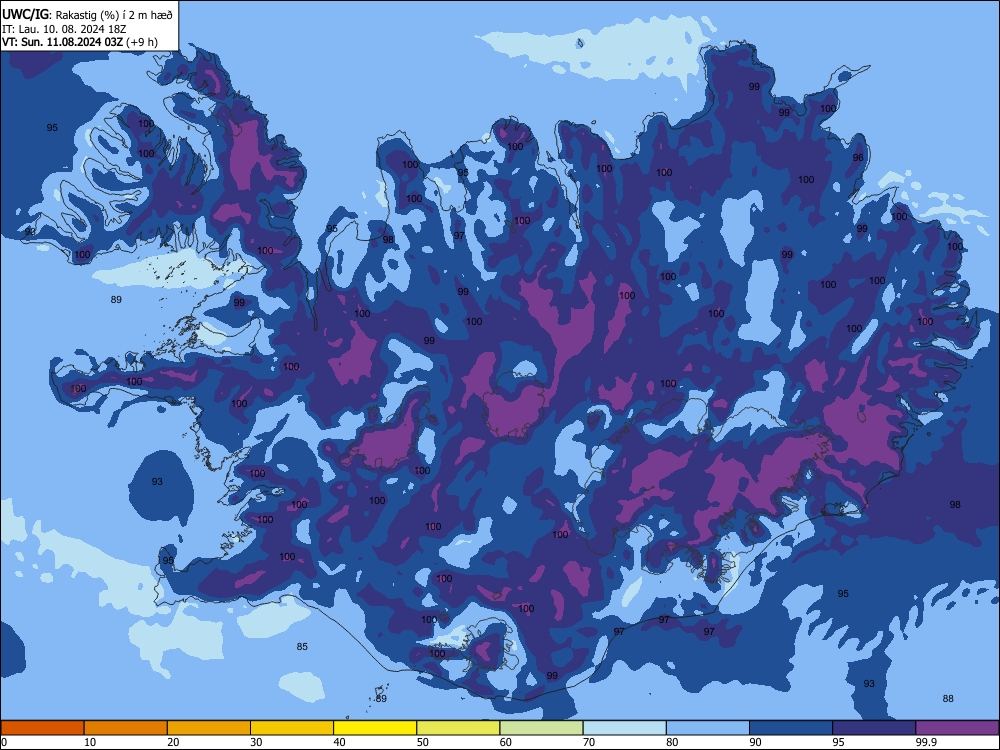Click the dark orange 0–10 legend swatch

pyautogui.click(x=42, y=728)
